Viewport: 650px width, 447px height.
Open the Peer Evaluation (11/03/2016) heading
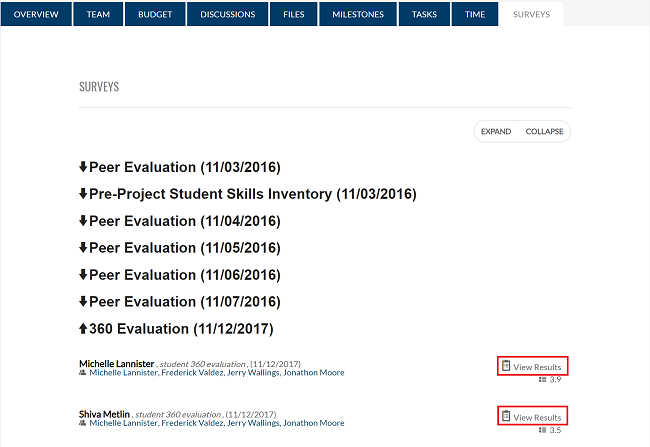pos(185,167)
